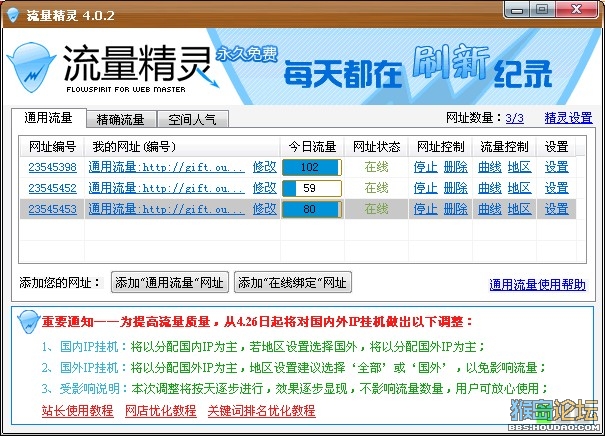Click 停止 for row 23545452
The image size is (605, 436).
pyautogui.click(x=425, y=188)
